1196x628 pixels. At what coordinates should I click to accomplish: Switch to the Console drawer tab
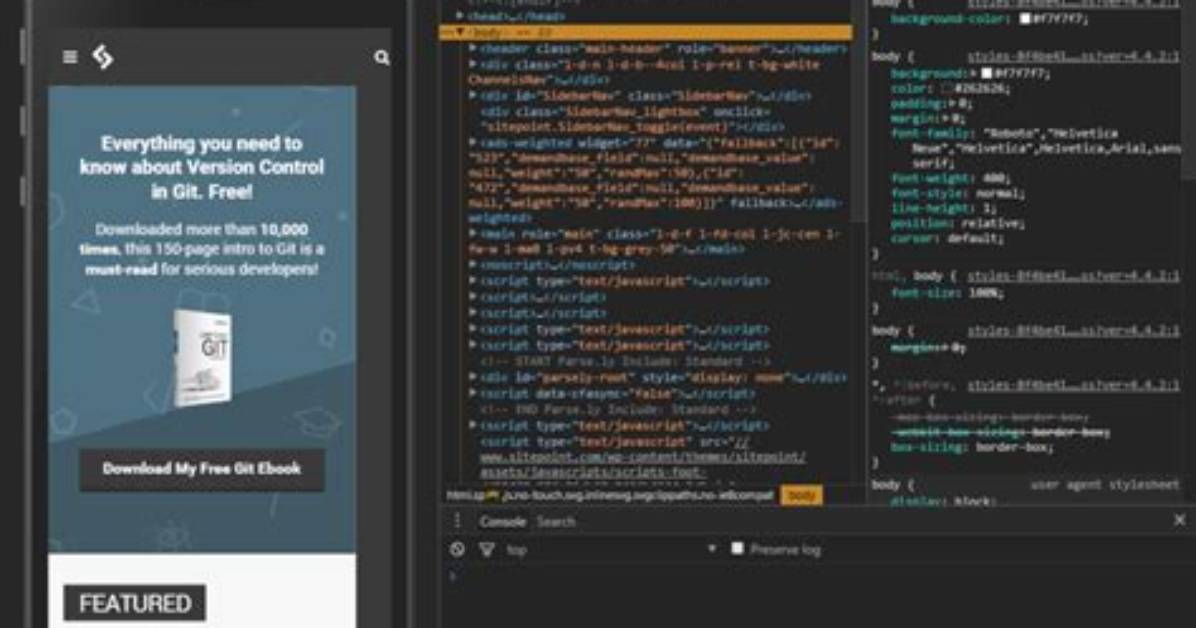tap(502, 521)
